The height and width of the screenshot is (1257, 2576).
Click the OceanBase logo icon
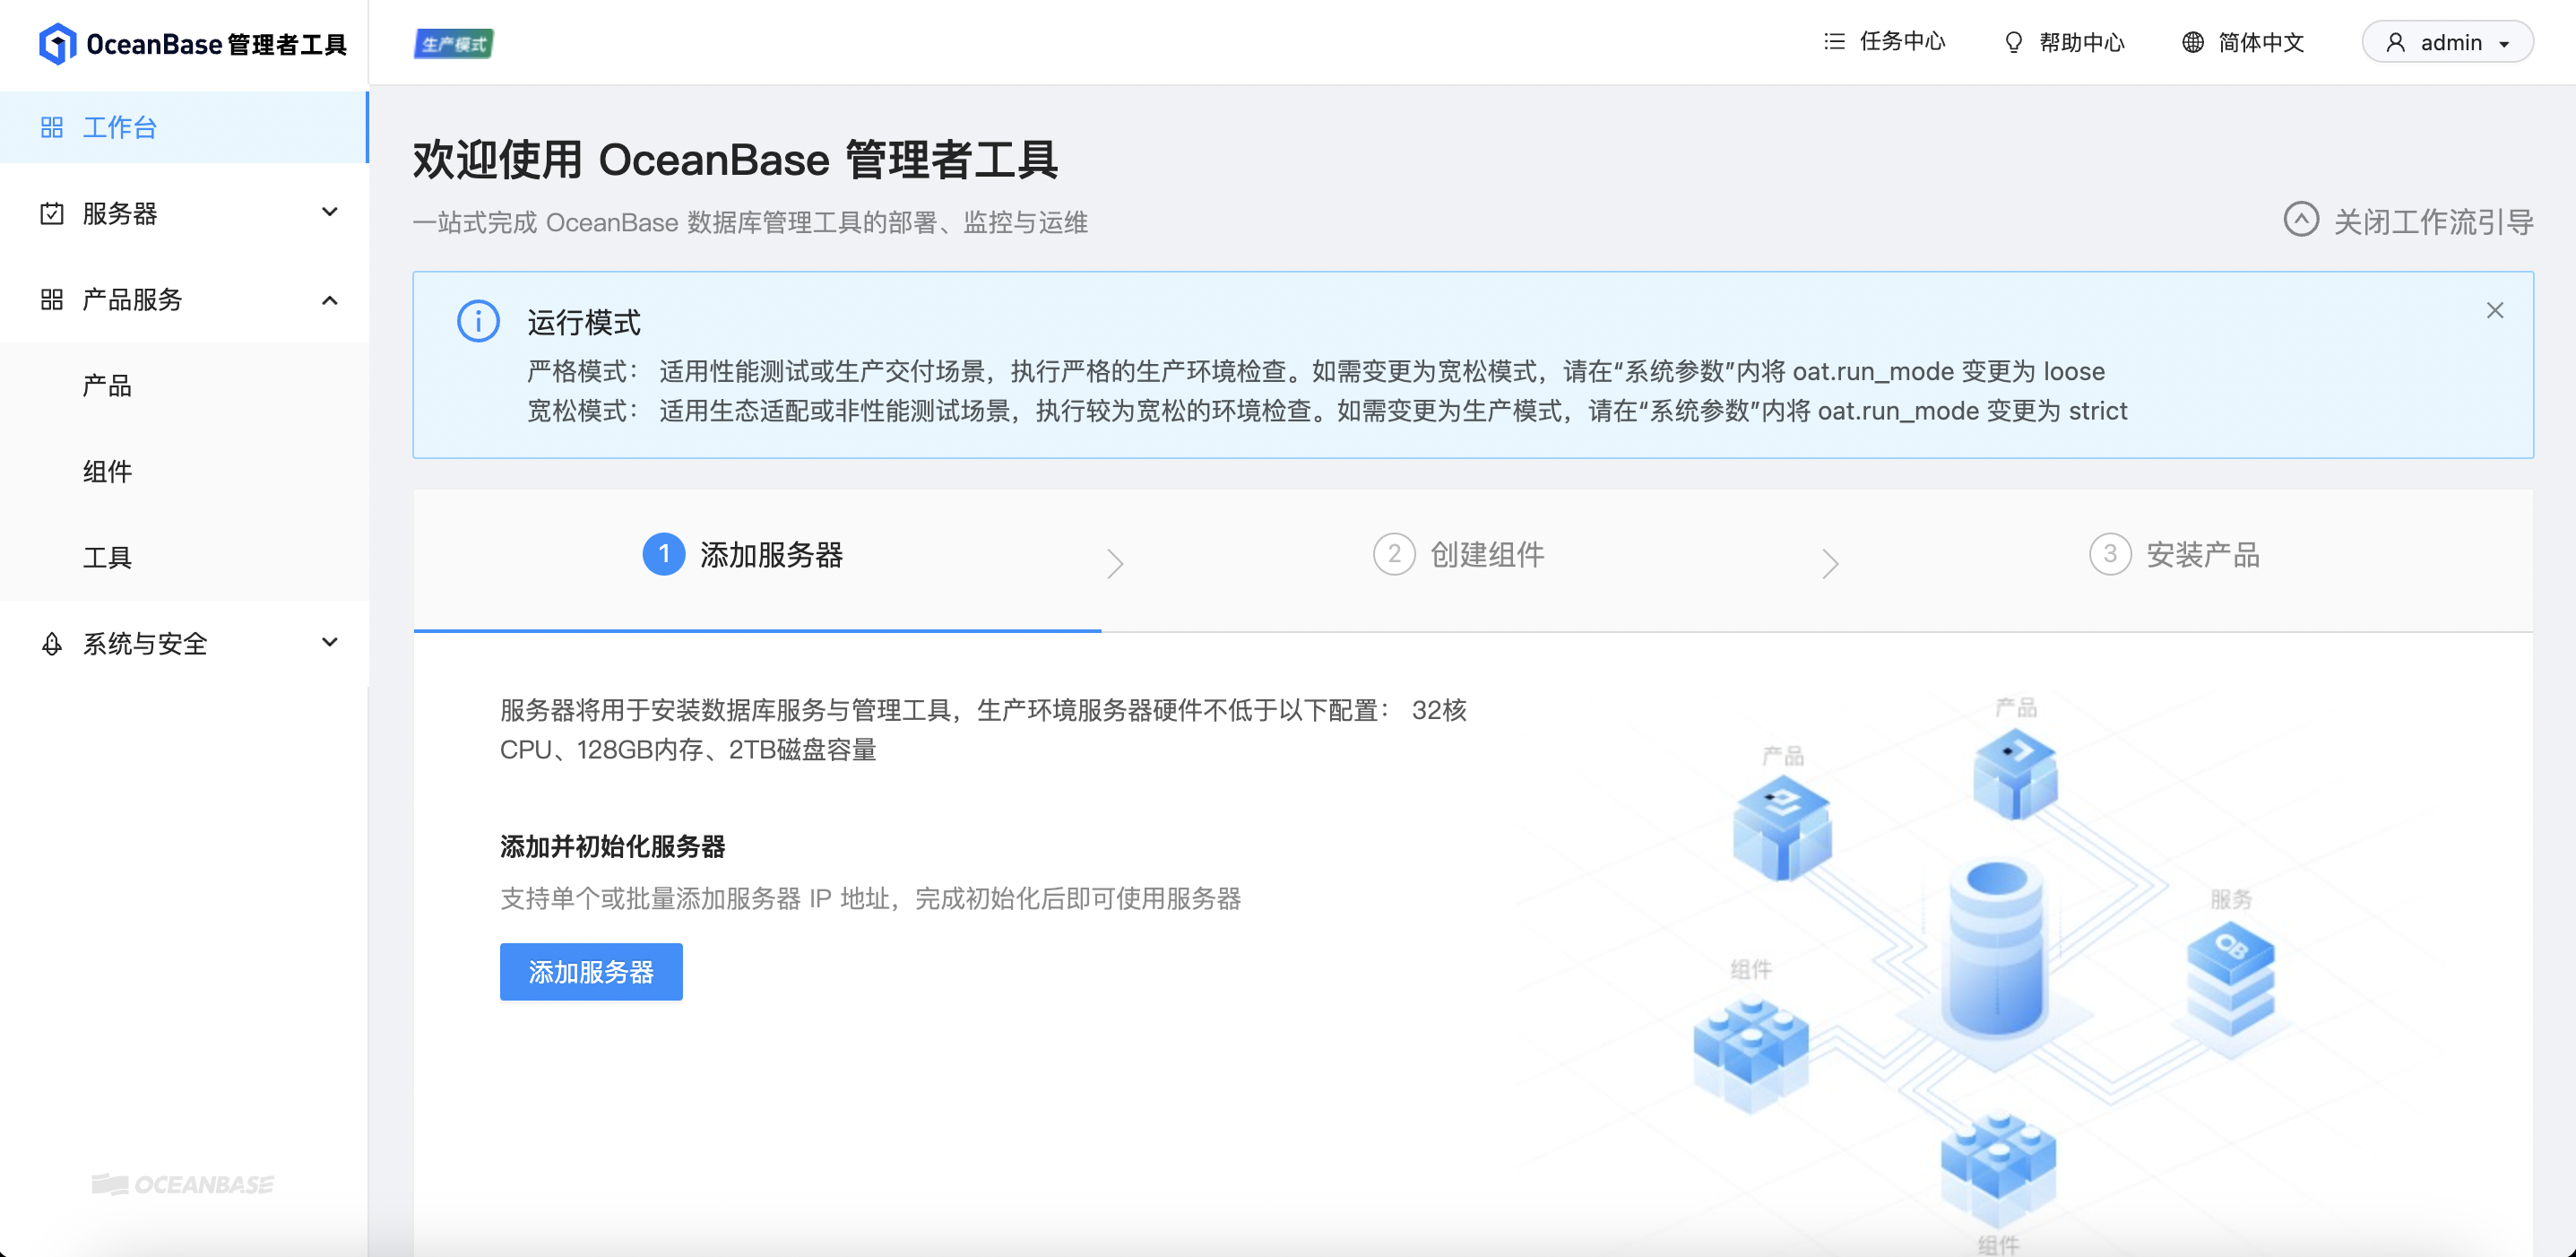point(57,43)
